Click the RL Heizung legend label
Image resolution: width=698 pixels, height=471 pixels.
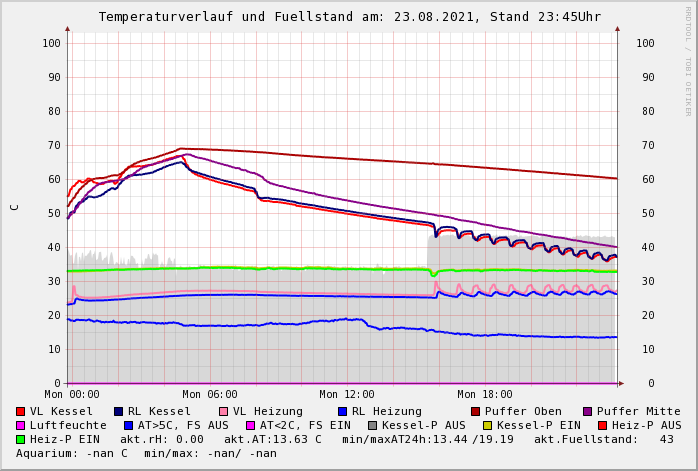(386, 411)
